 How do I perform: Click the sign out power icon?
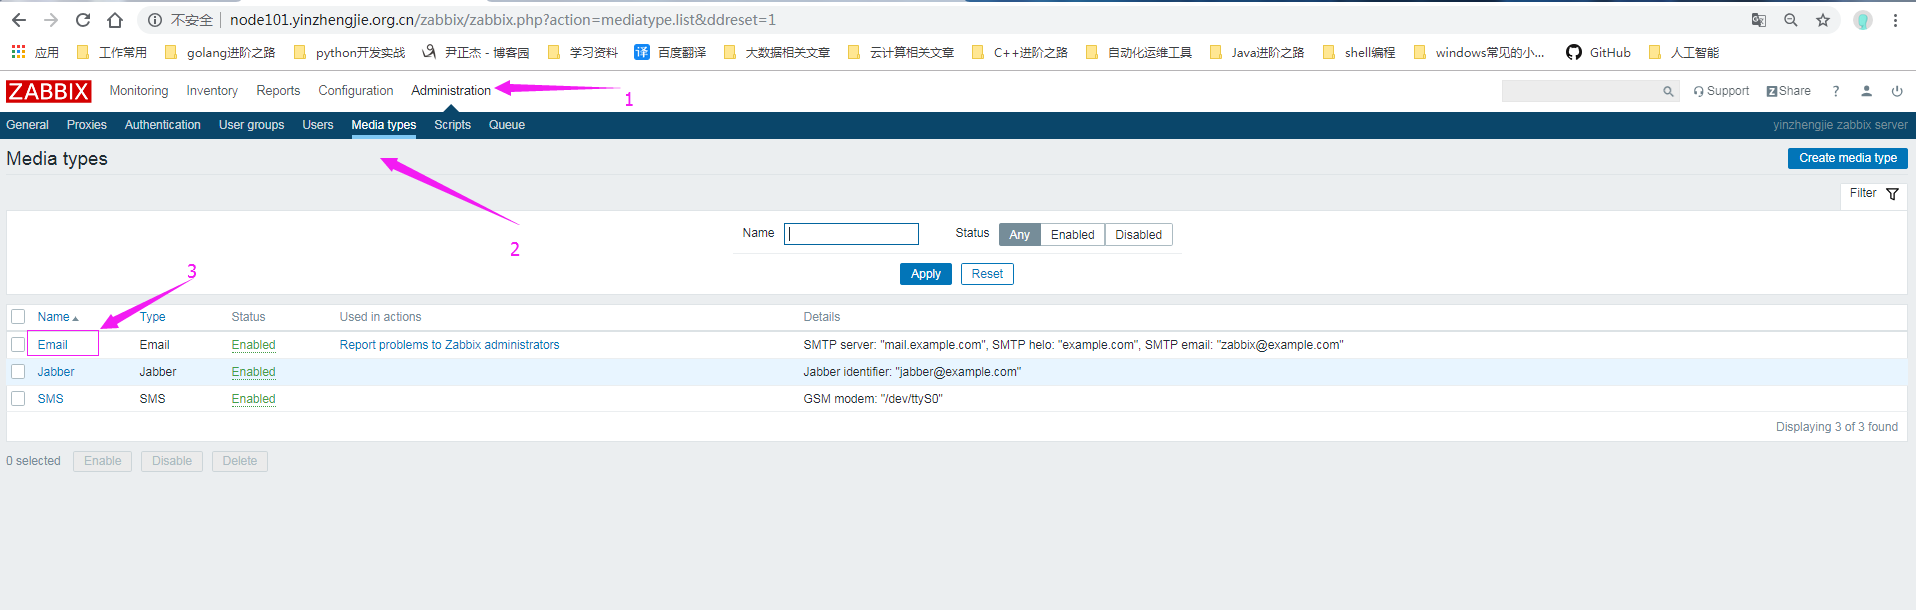click(1897, 91)
